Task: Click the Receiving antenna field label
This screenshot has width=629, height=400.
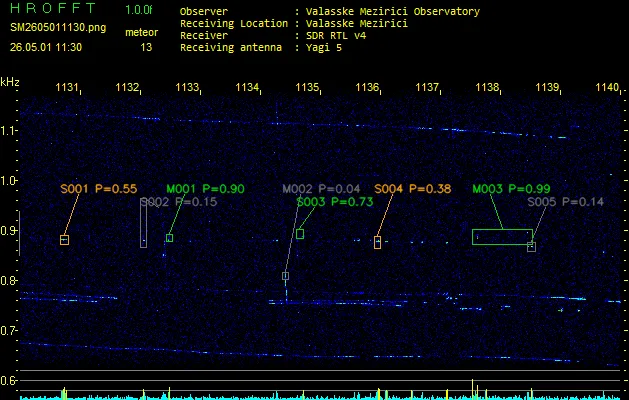Action: click(231, 48)
